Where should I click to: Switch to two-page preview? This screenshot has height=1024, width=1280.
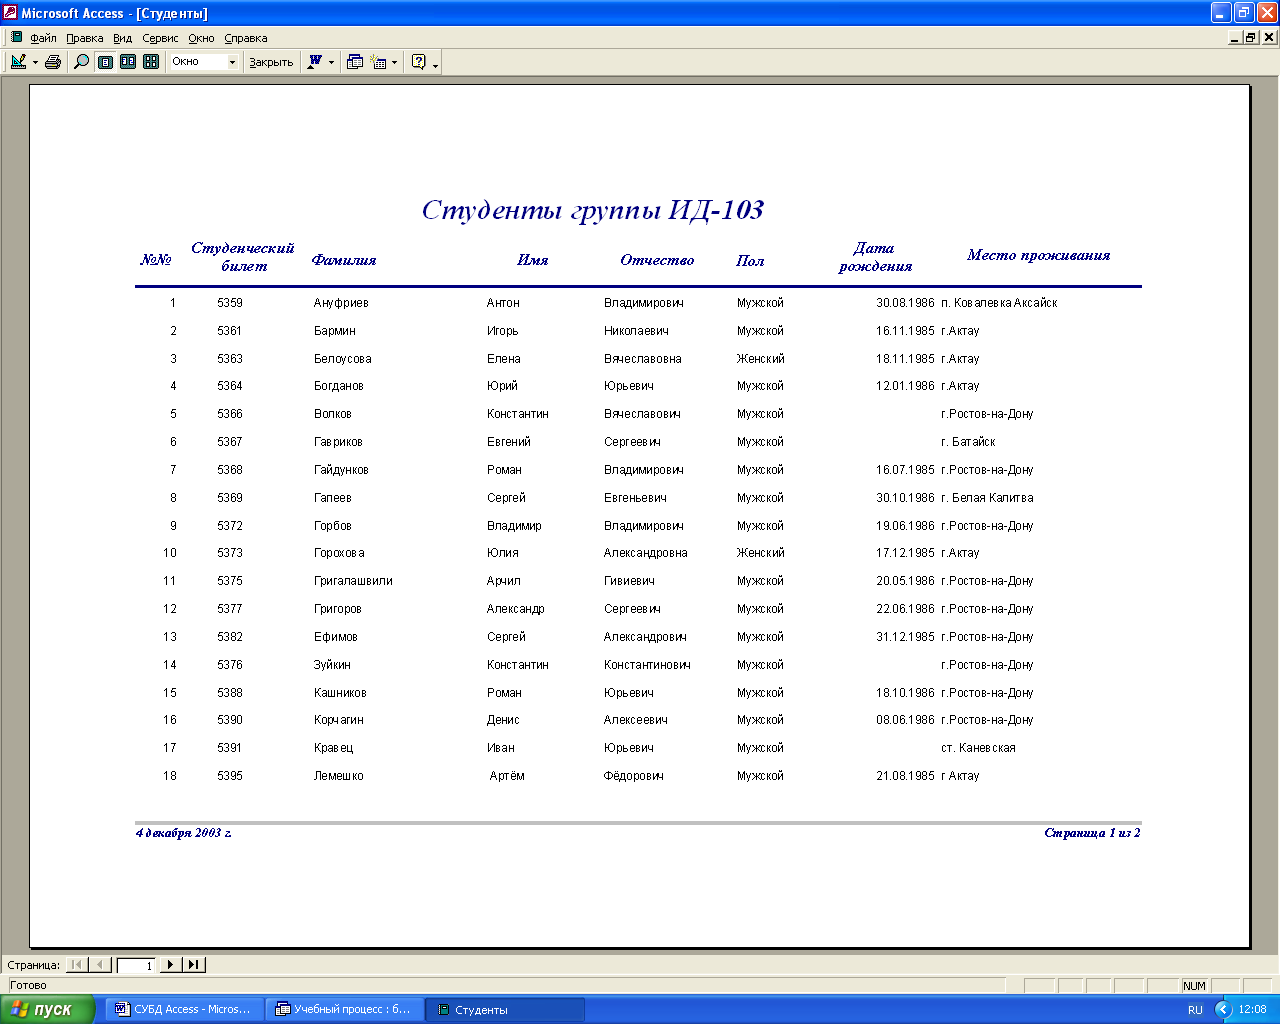[128, 62]
